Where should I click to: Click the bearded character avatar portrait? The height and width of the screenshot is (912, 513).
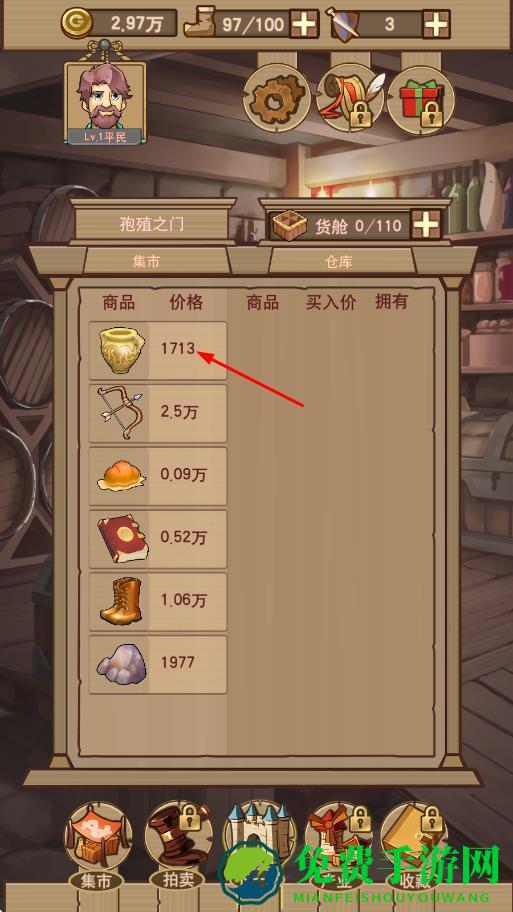[x=105, y=103]
